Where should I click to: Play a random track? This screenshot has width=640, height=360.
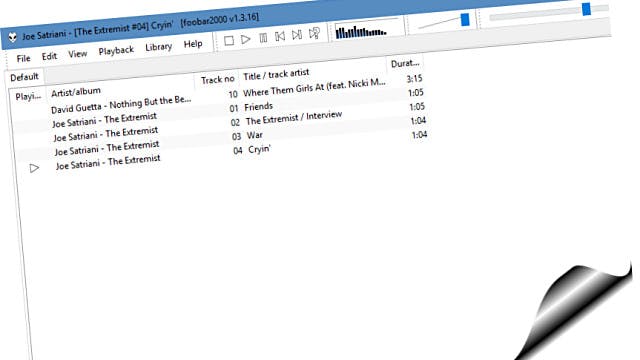[x=314, y=33]
